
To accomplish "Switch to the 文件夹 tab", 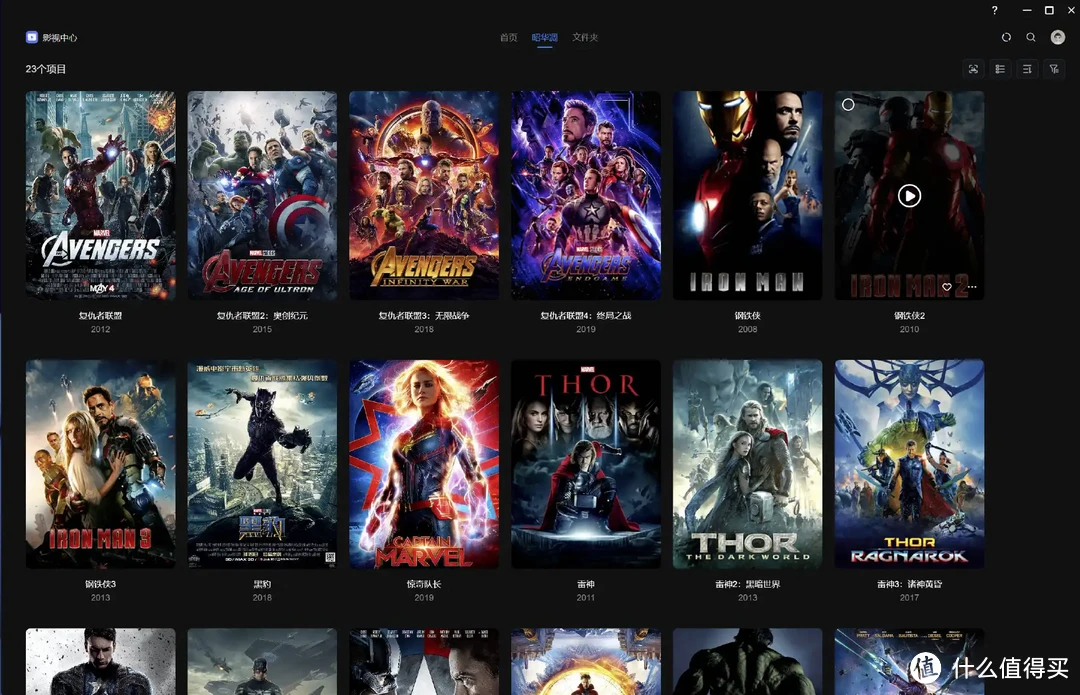I will tap(585, 38).
